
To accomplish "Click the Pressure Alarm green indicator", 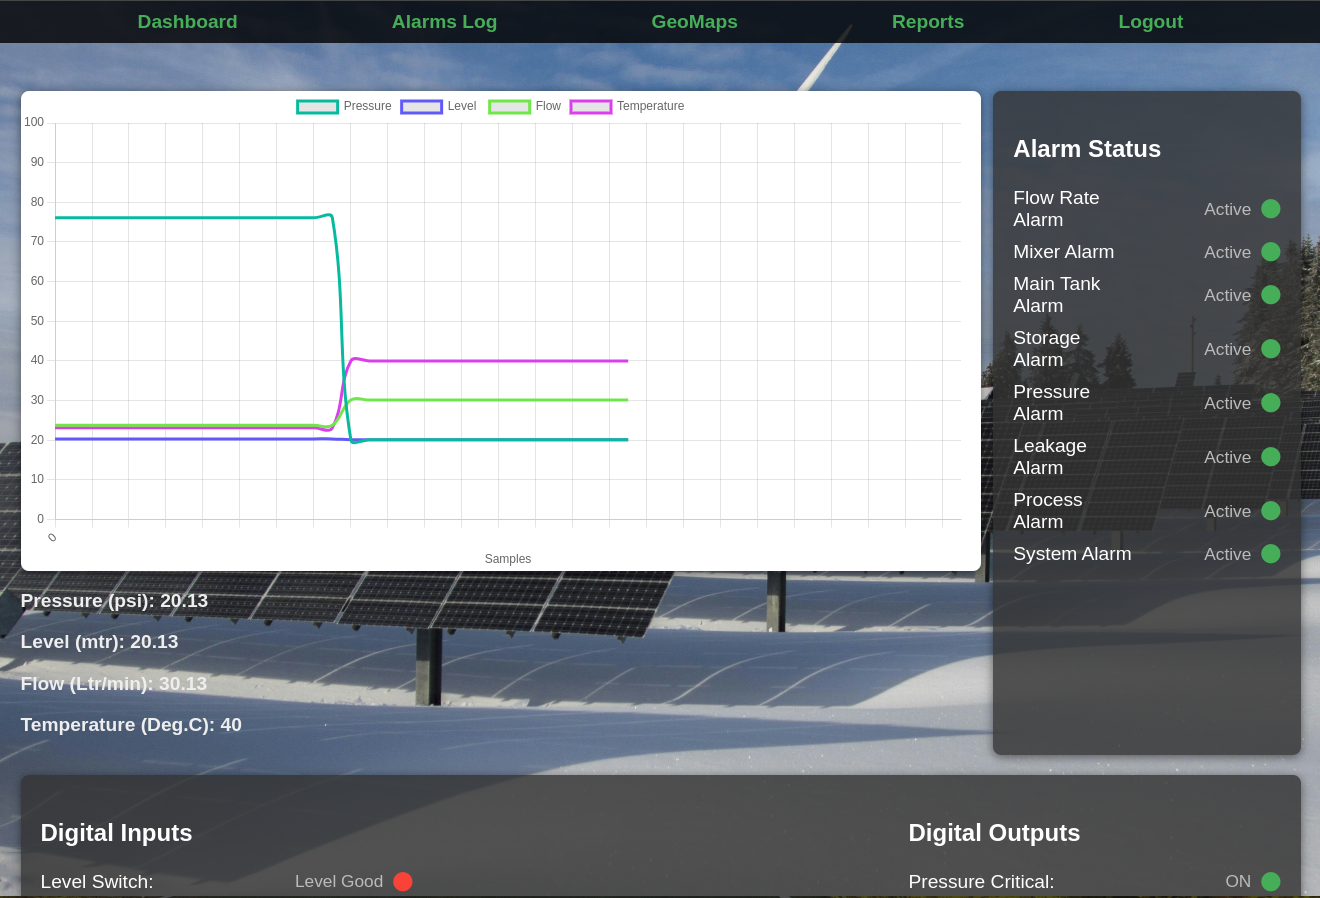I will [x=1271, y=403].
